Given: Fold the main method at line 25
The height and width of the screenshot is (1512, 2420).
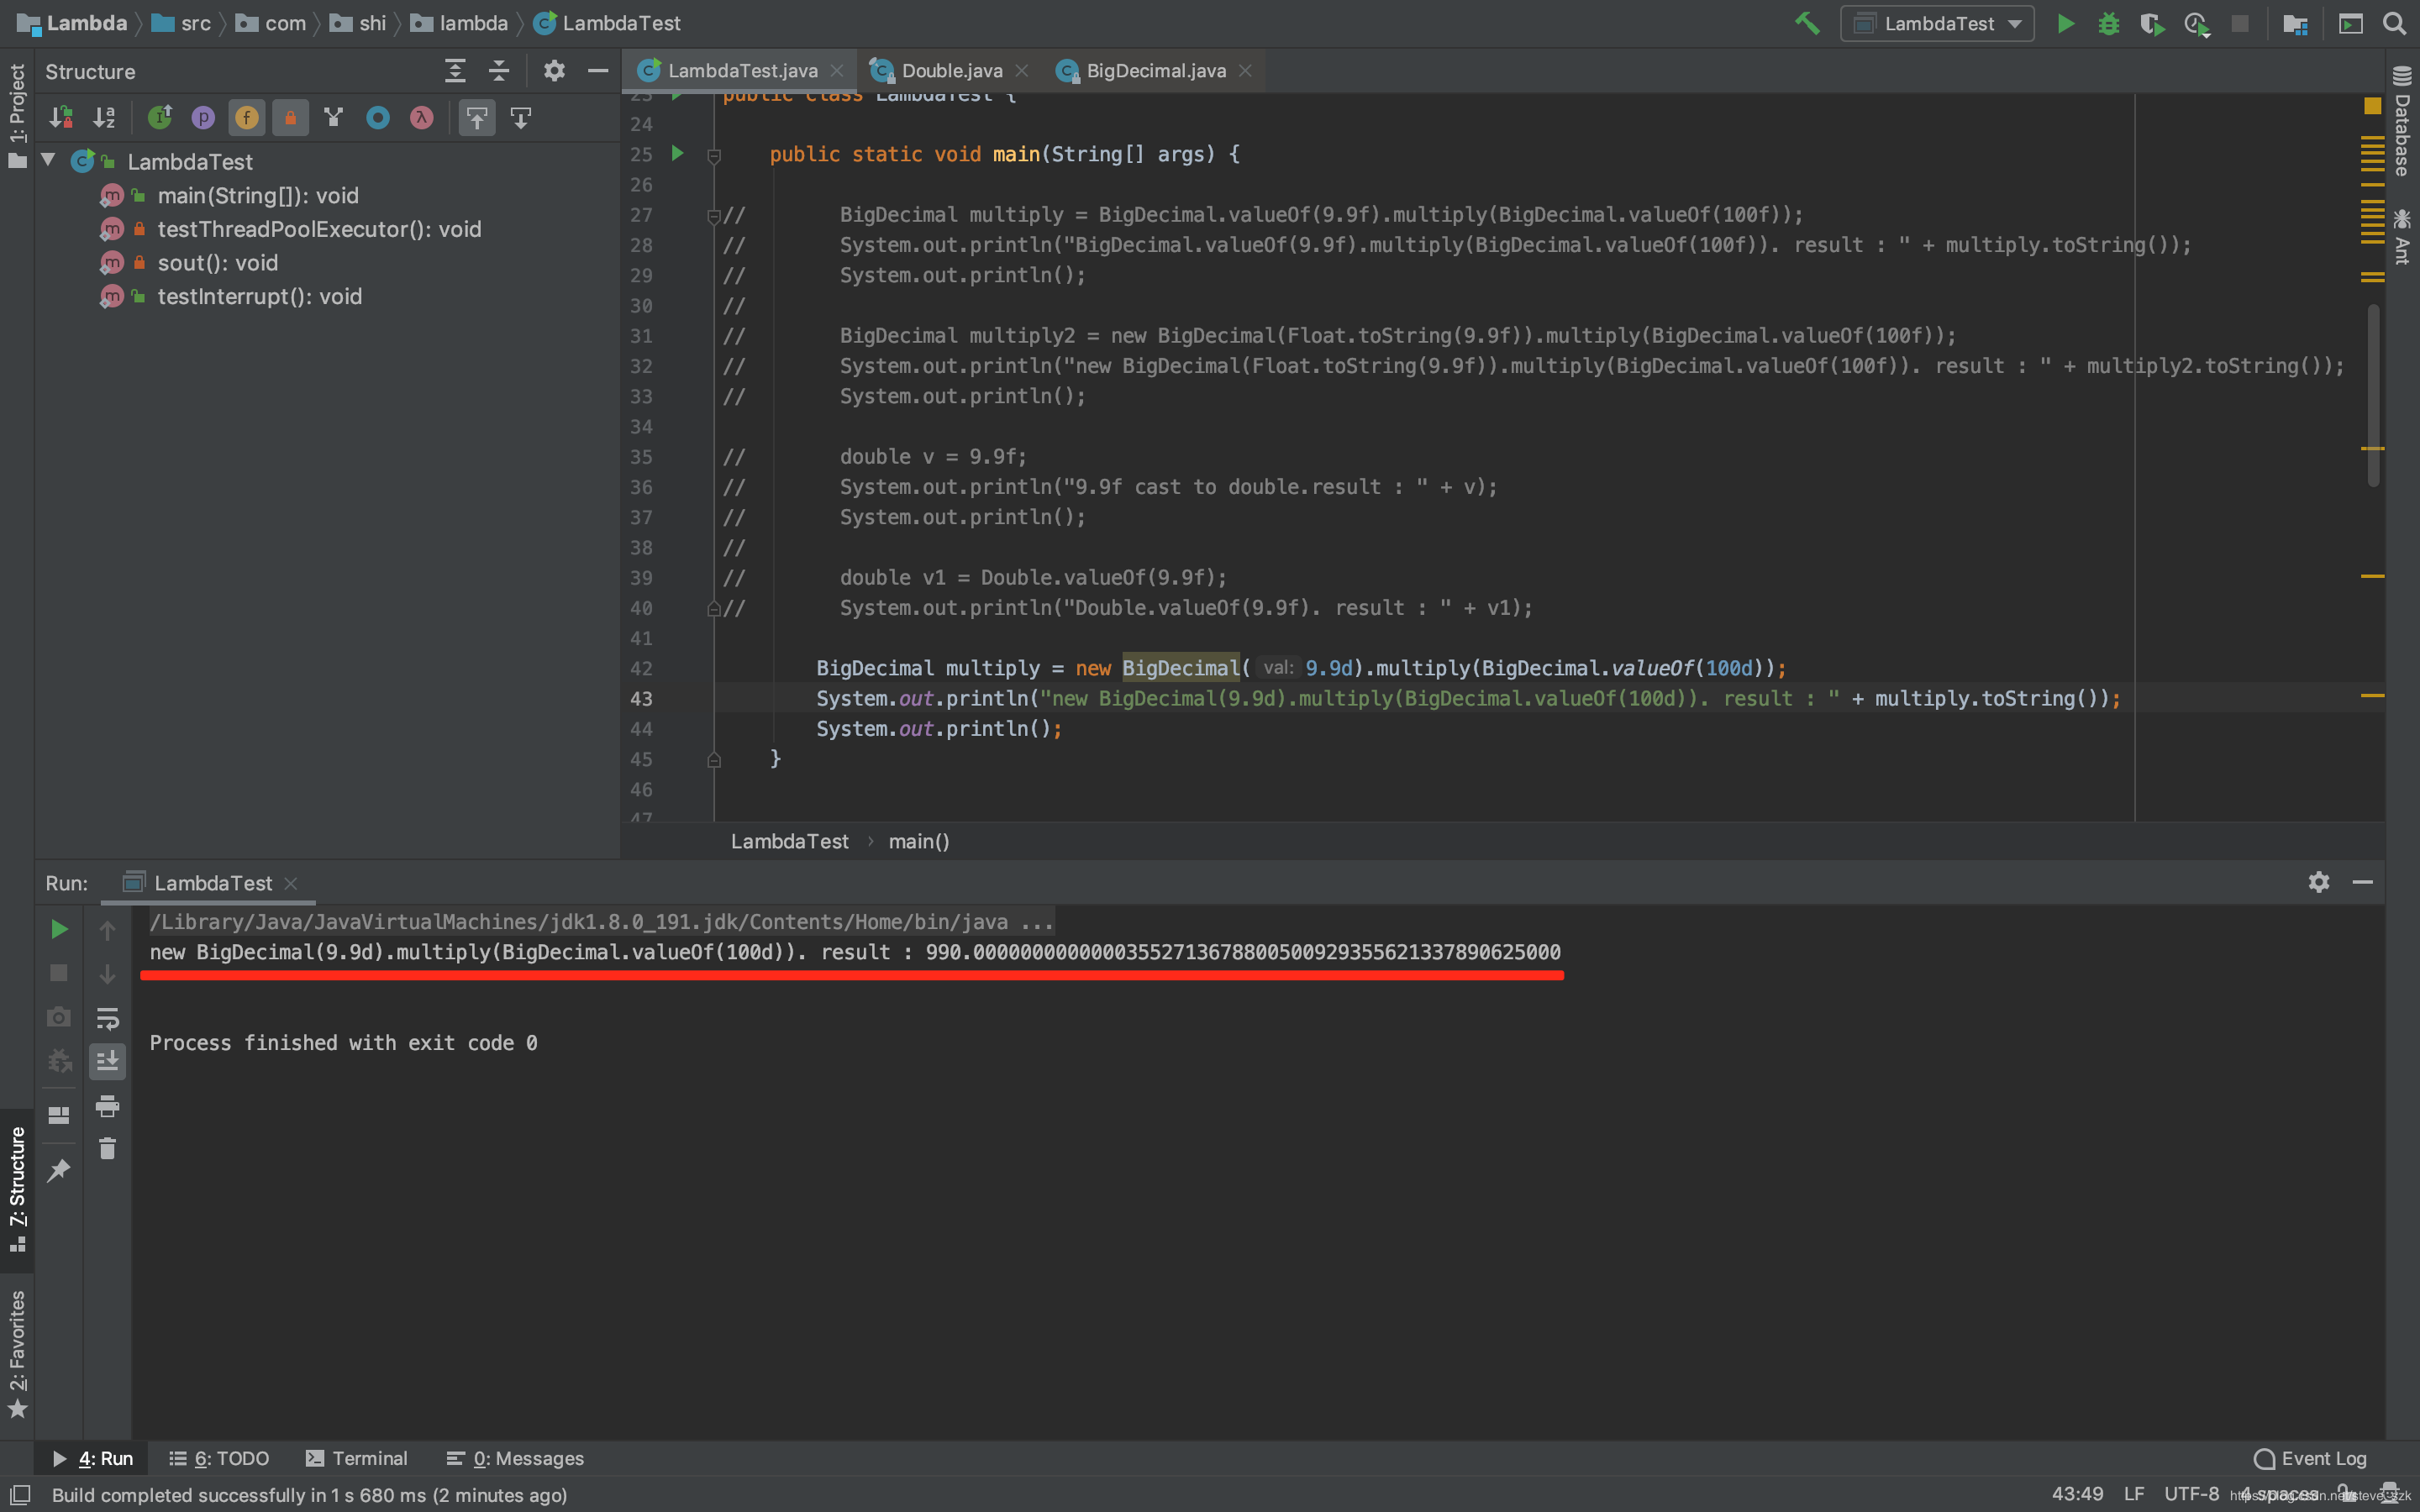Looking at the screenshot, I should click(714, 155).
